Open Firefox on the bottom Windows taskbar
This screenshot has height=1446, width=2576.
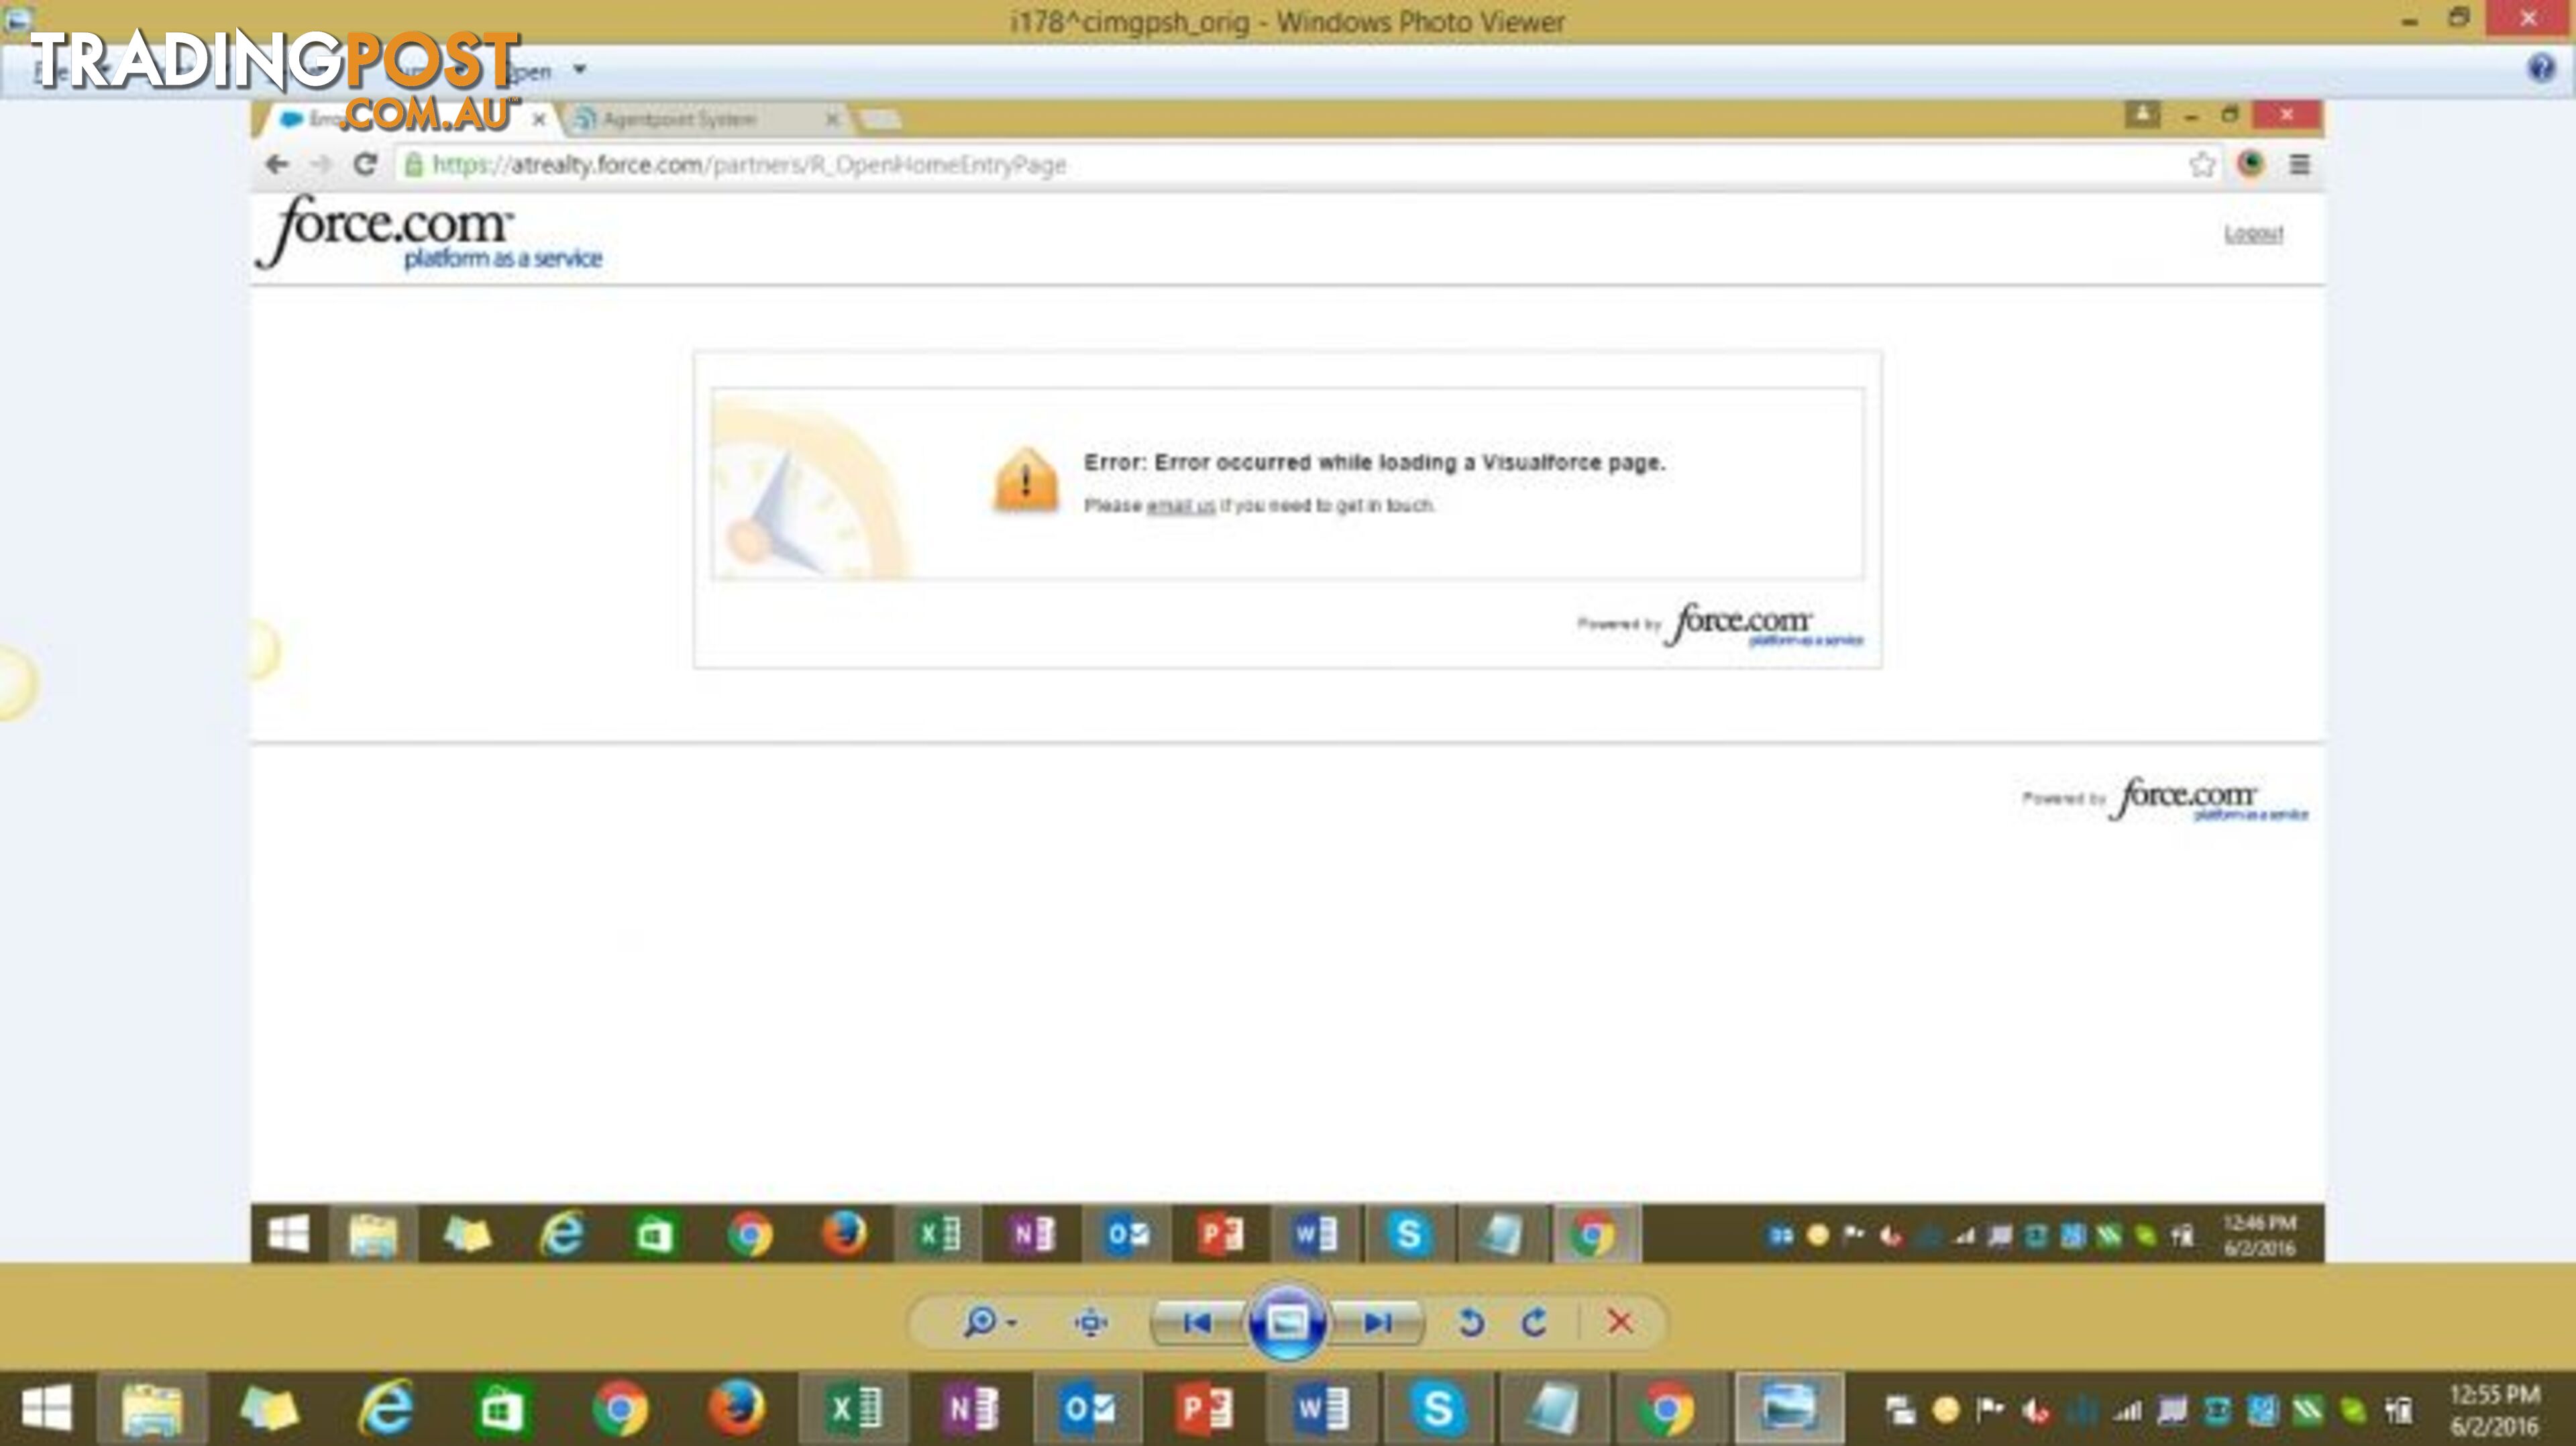tap(737, 1408)
